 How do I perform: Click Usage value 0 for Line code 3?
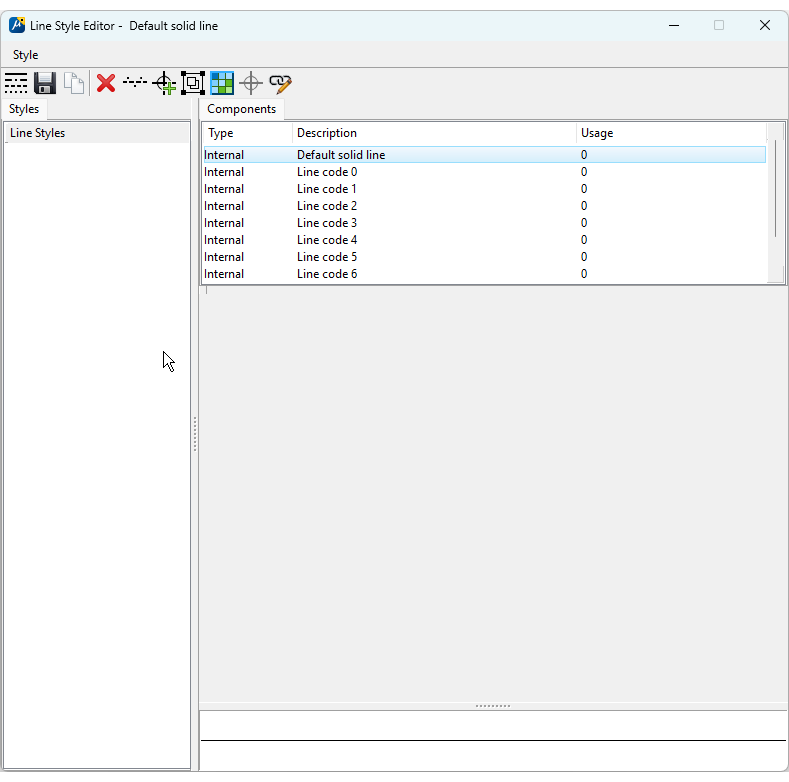(584, 223)
